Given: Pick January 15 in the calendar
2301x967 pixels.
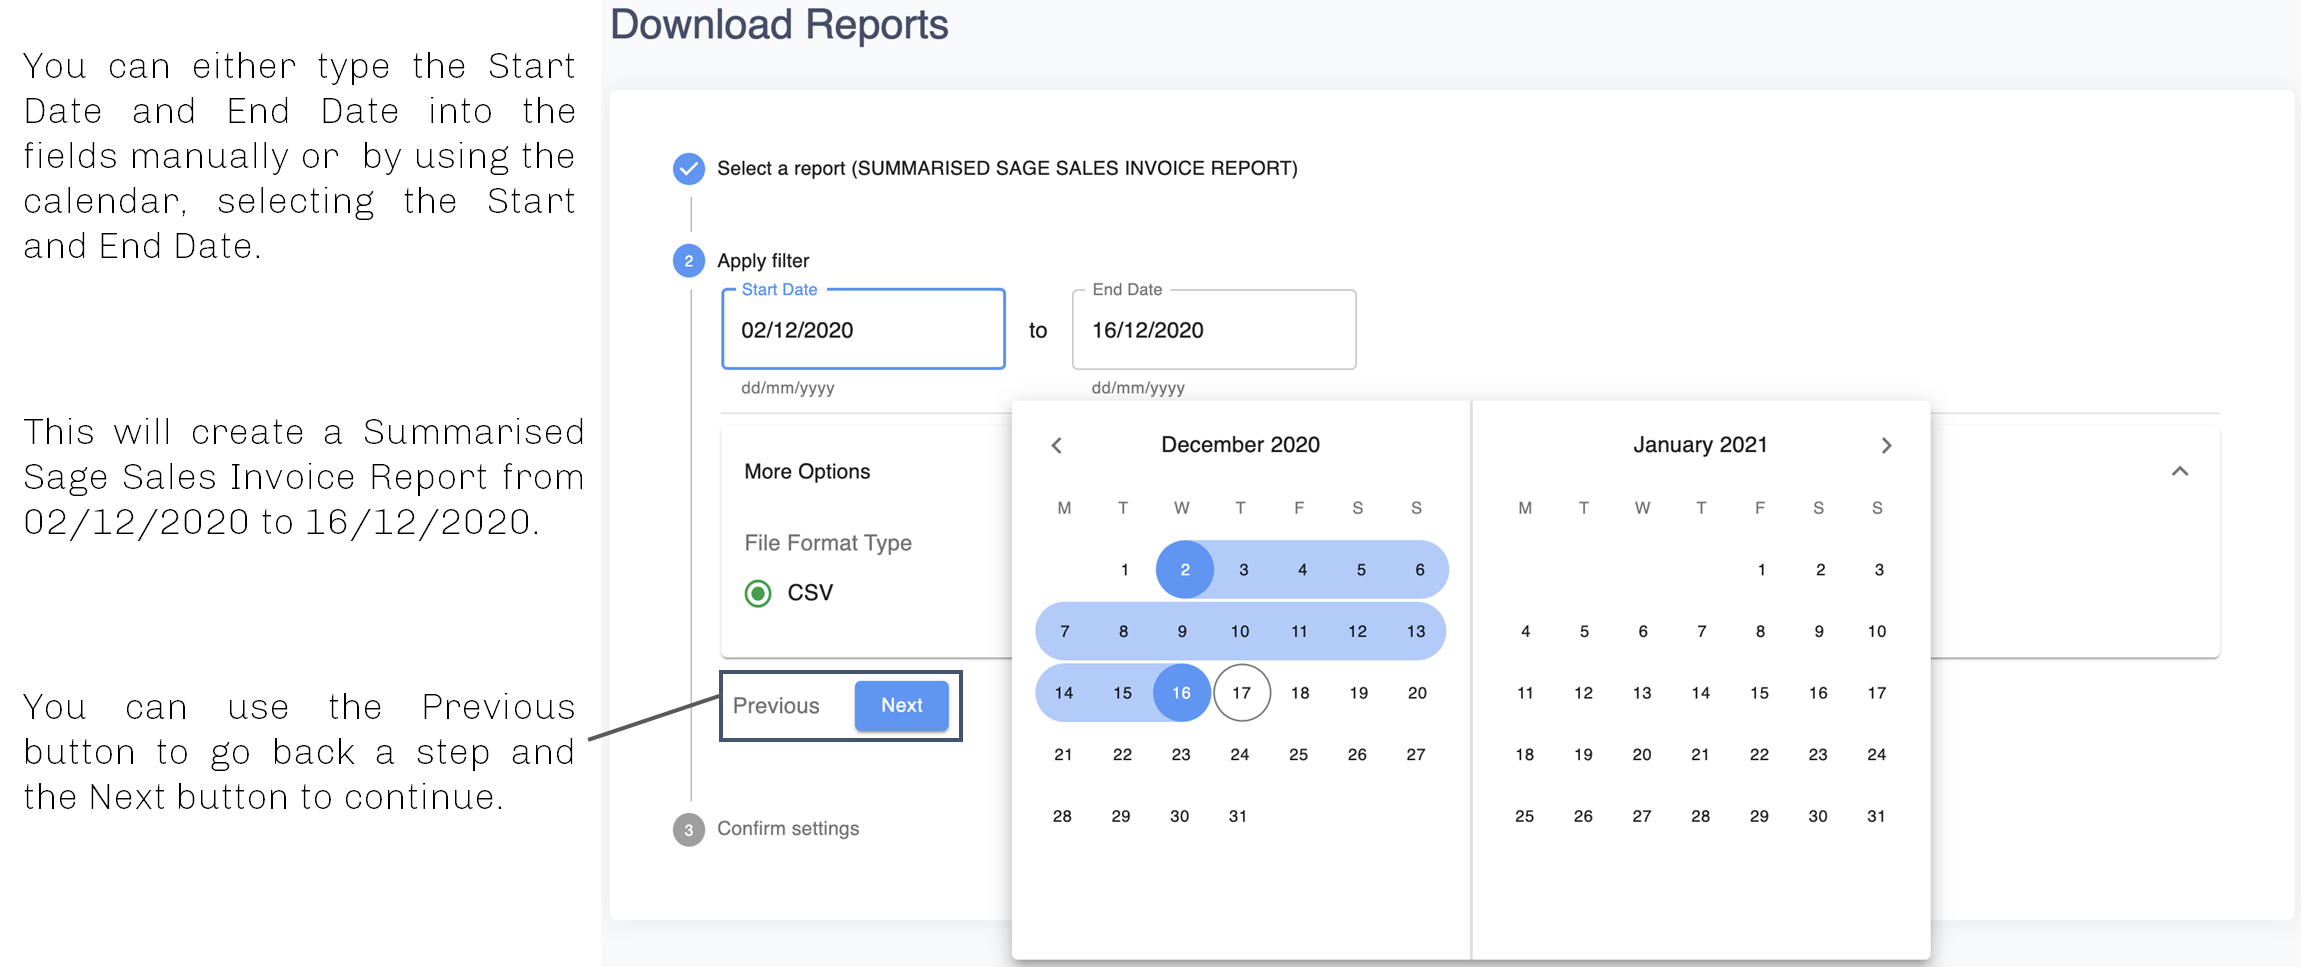Looking at the screenshot, I should pos(1760,693).
